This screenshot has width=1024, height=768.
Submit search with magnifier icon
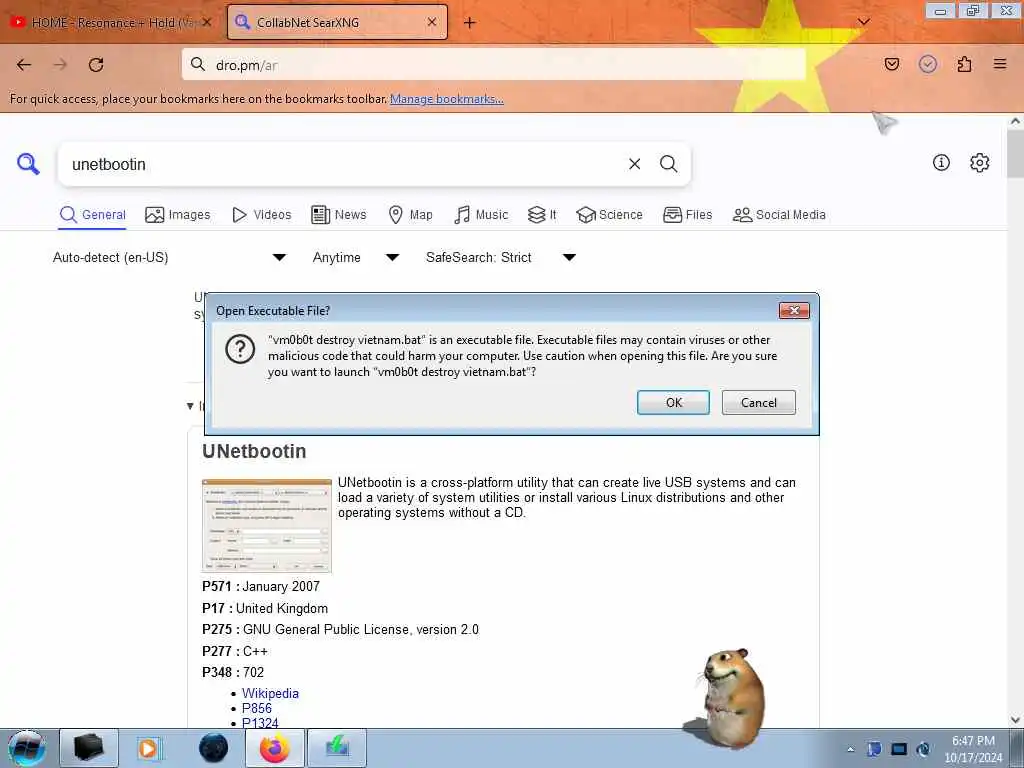(x=668, y=164)
